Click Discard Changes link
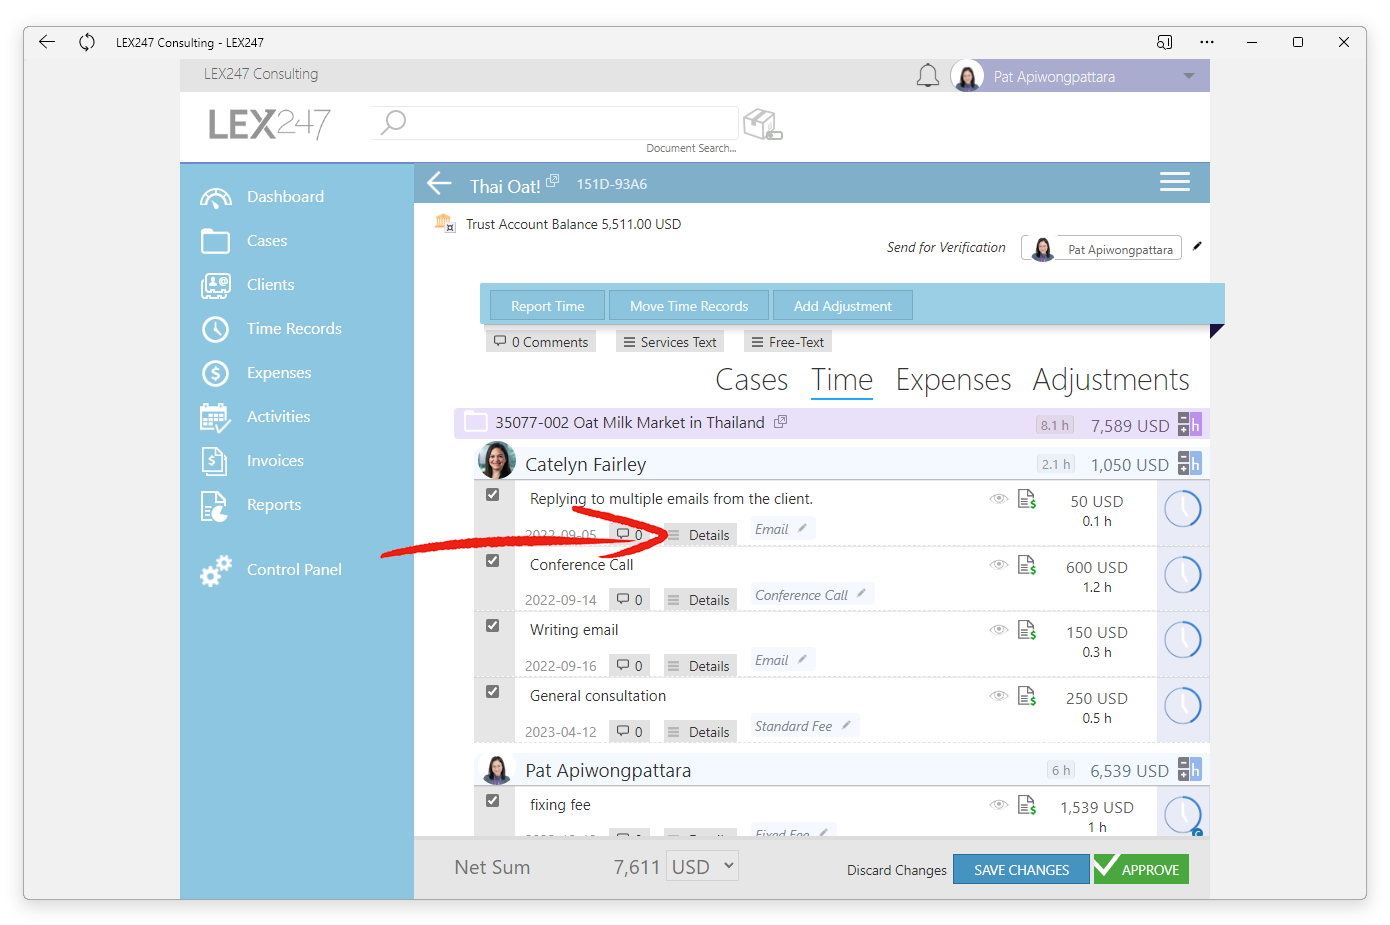1390x925 pixels. click(896, 870)
